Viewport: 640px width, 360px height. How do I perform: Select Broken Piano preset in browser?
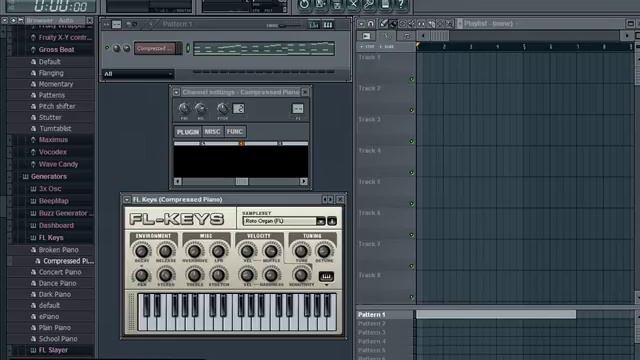[58, 250]
